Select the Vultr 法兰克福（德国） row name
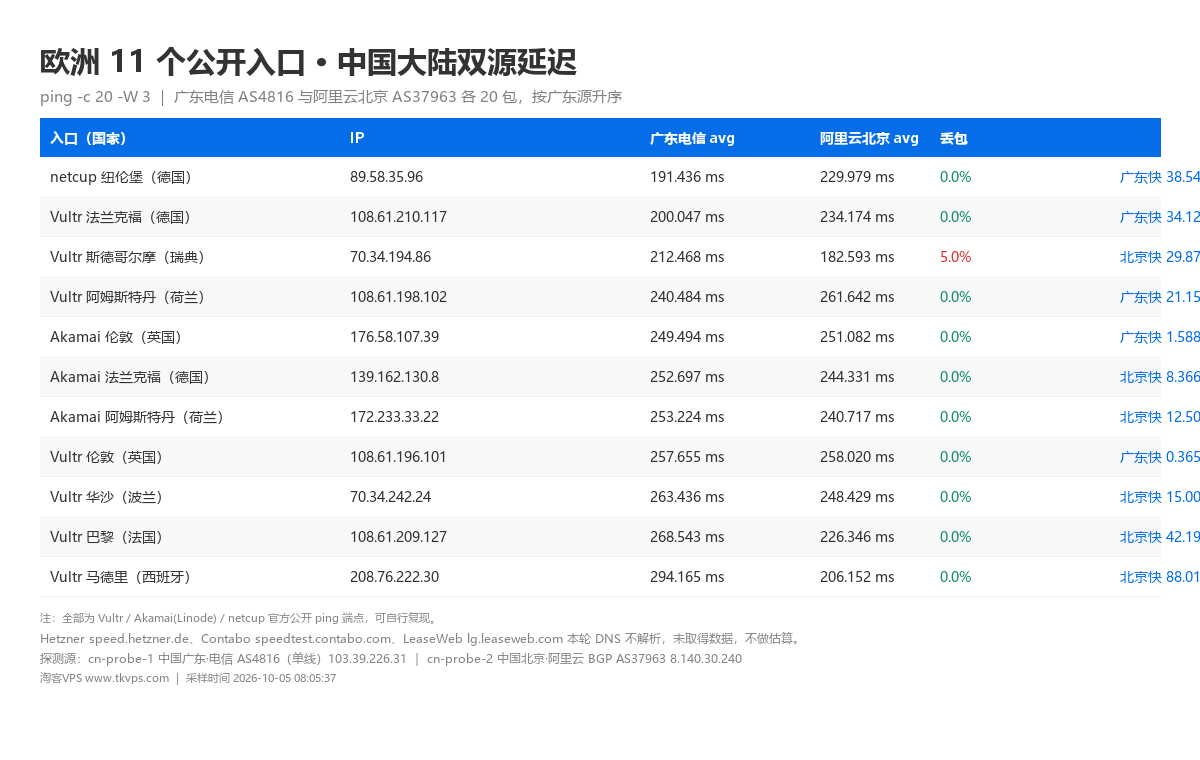The height and width of the screenshot is (760, 1200). coord(120,217)
